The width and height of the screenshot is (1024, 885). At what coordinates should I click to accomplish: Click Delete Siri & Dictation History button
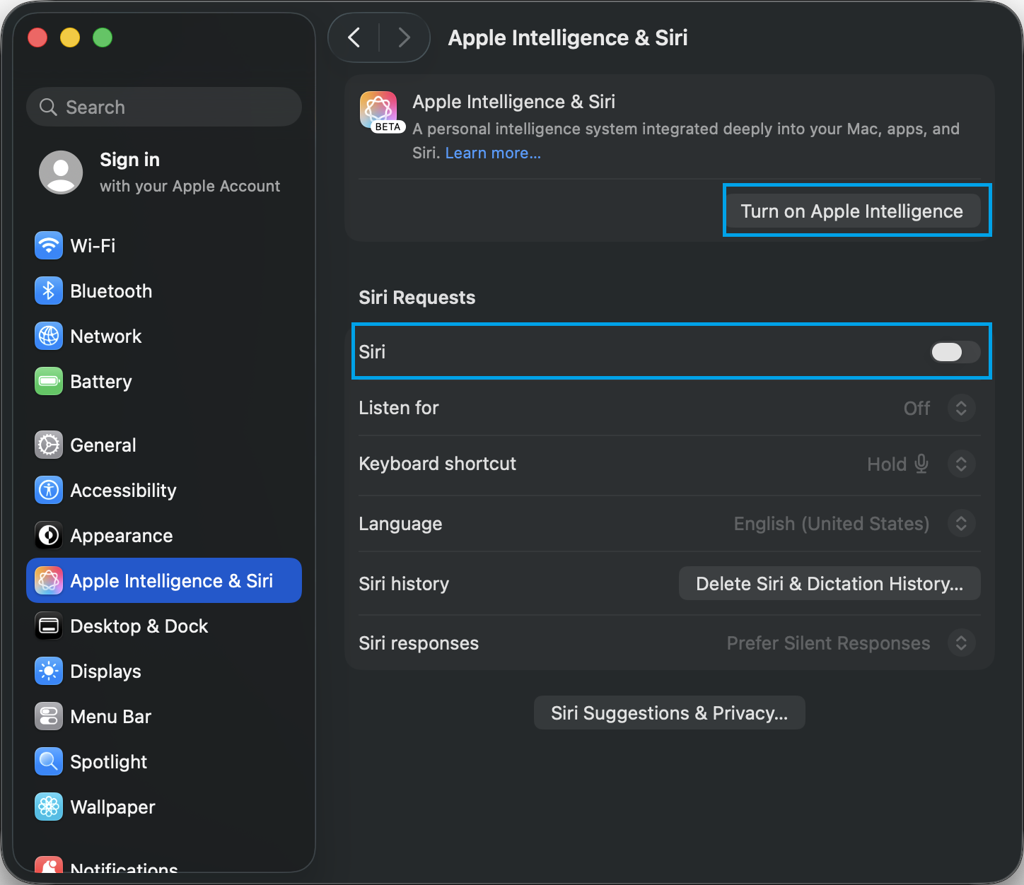pos(829,583)
